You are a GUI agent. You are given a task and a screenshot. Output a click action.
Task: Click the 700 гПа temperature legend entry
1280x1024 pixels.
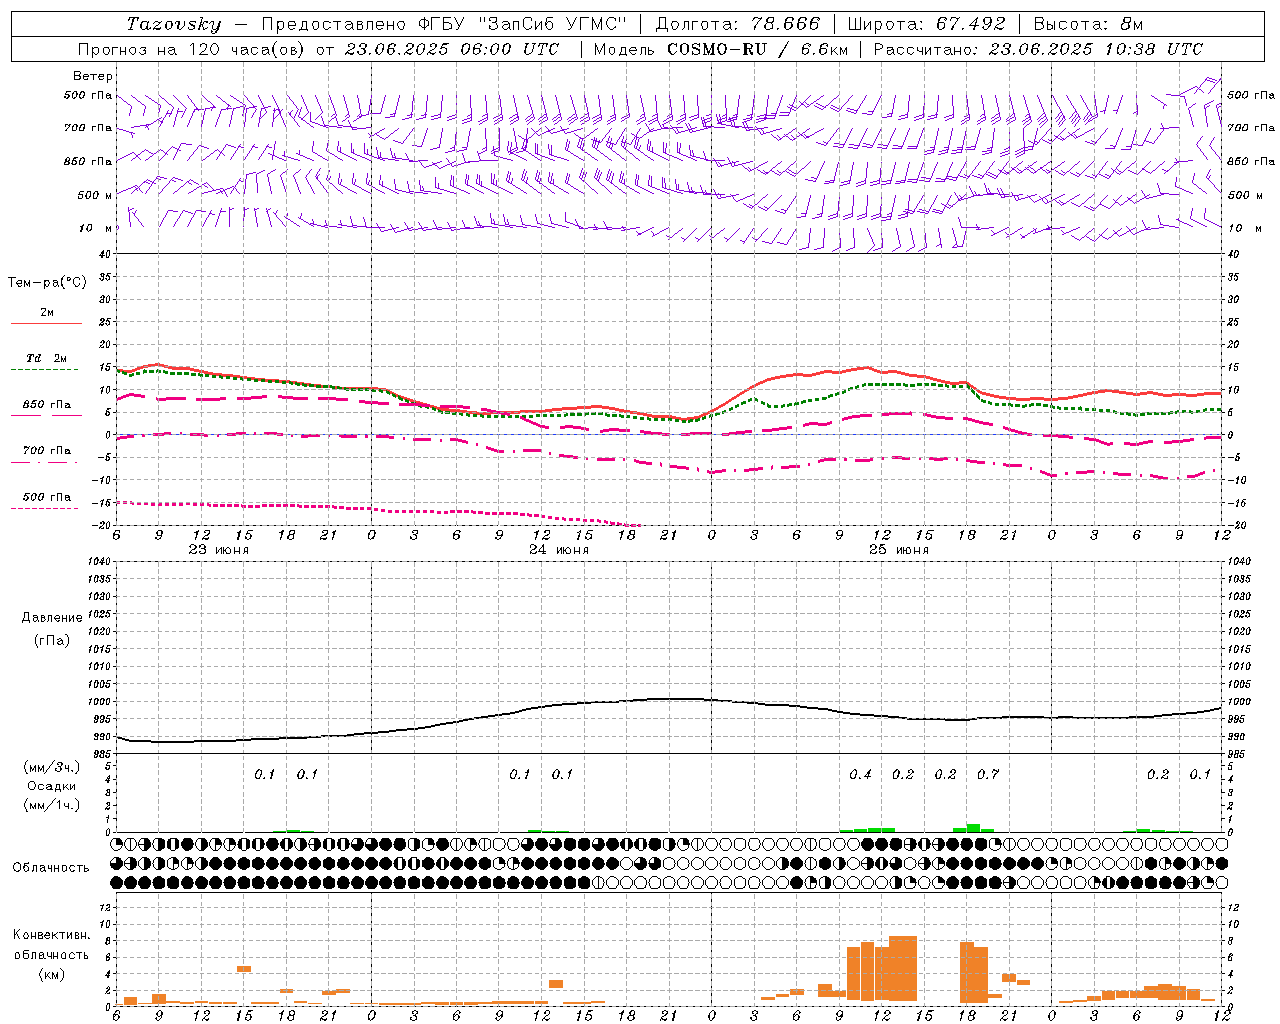[46, 450]
